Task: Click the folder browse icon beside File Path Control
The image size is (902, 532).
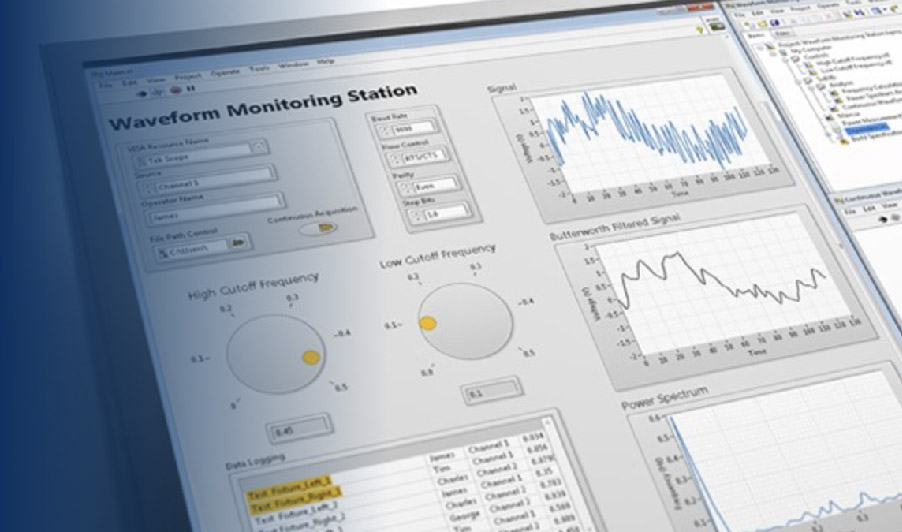Action: pos(239,242)
